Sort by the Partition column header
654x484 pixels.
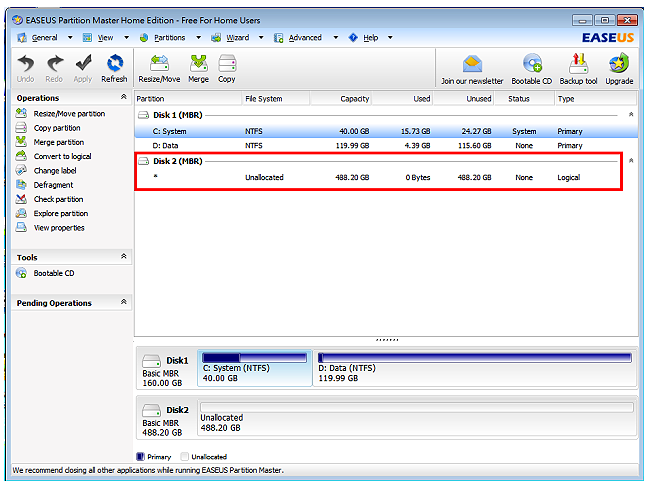click(x=188, y=99)
